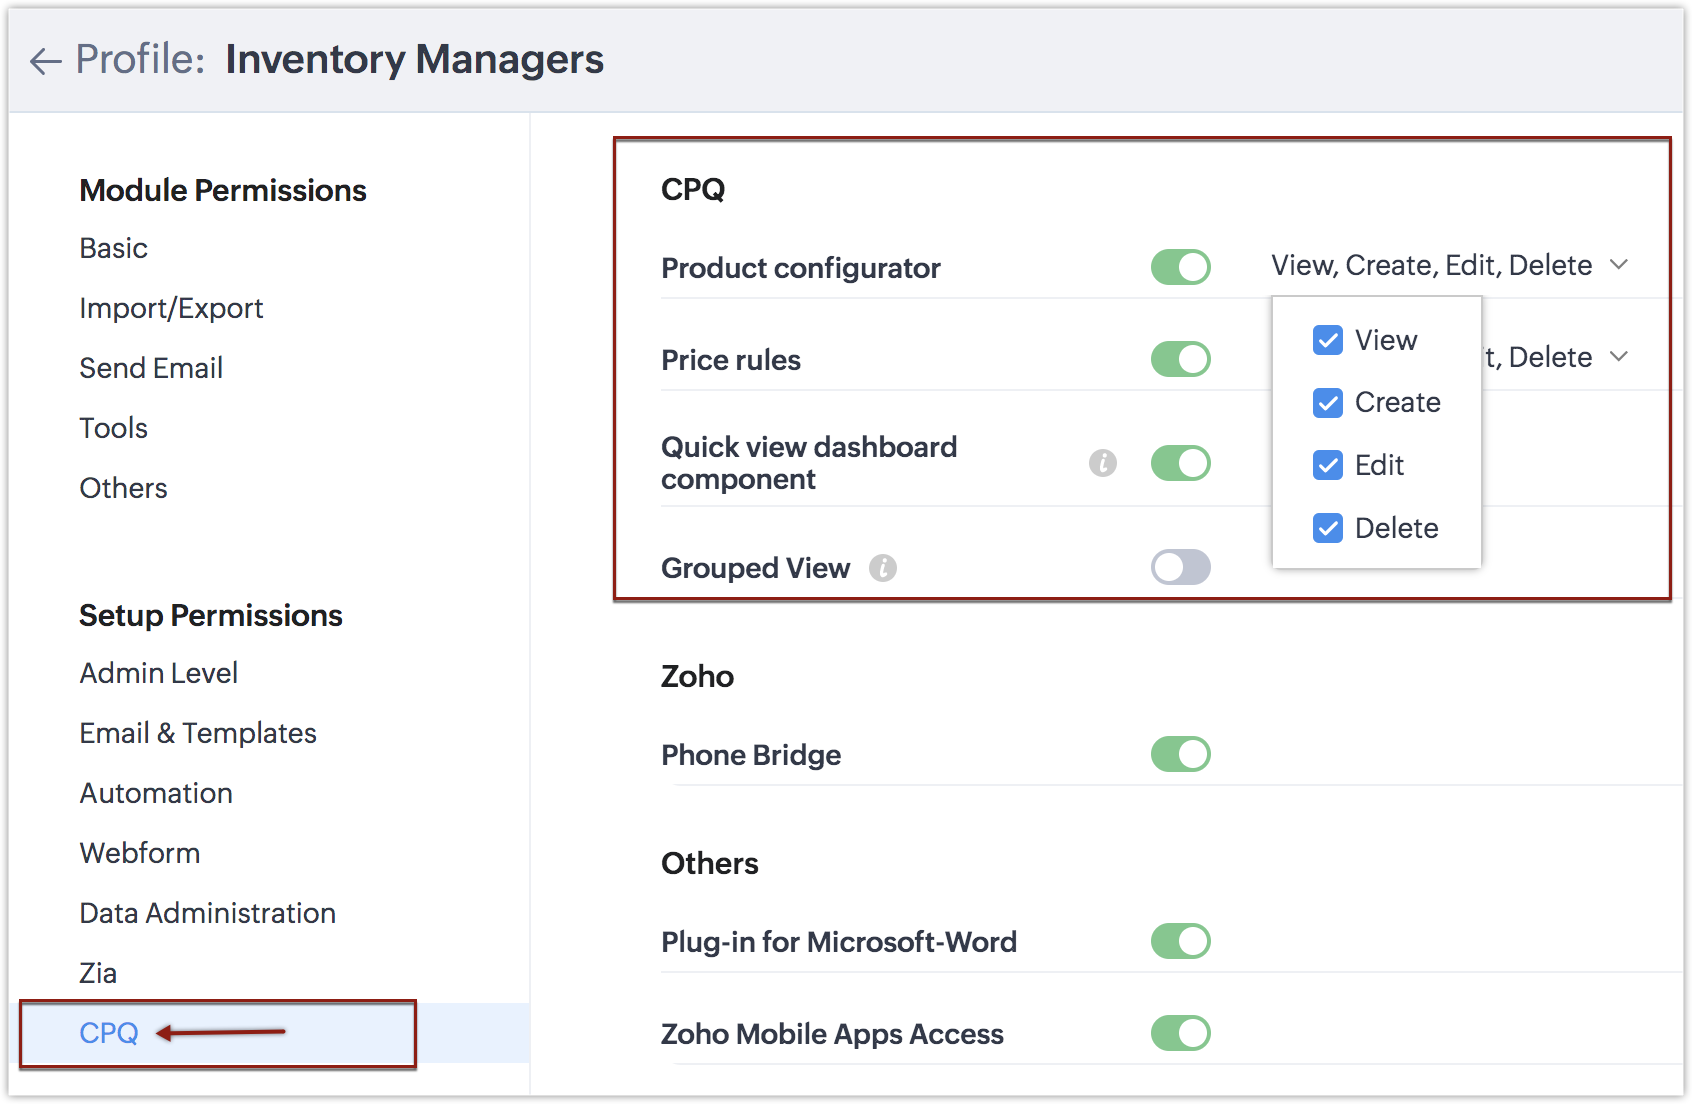Disable the Price rules toggle

[1180, 359]
